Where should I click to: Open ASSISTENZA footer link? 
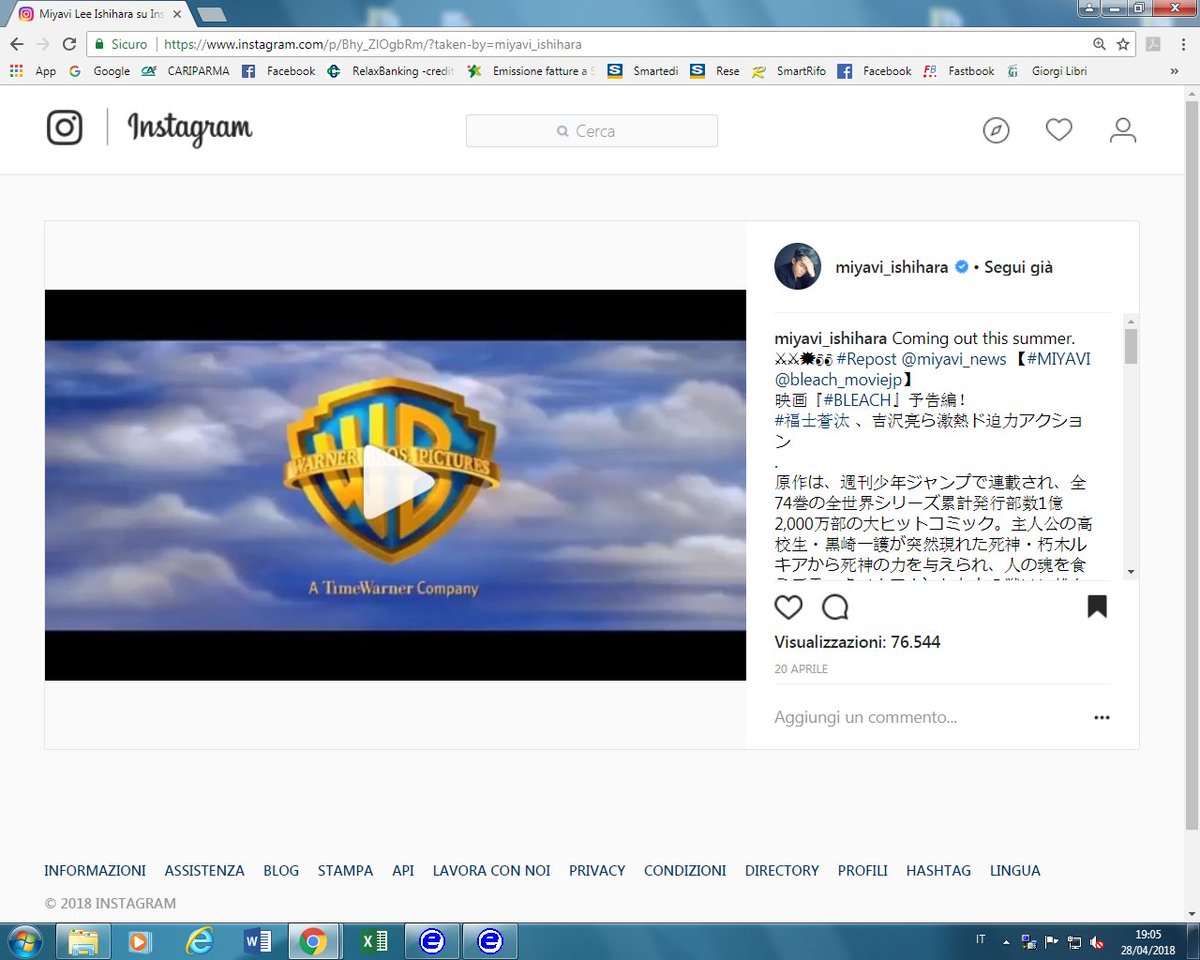pos(205,871)
